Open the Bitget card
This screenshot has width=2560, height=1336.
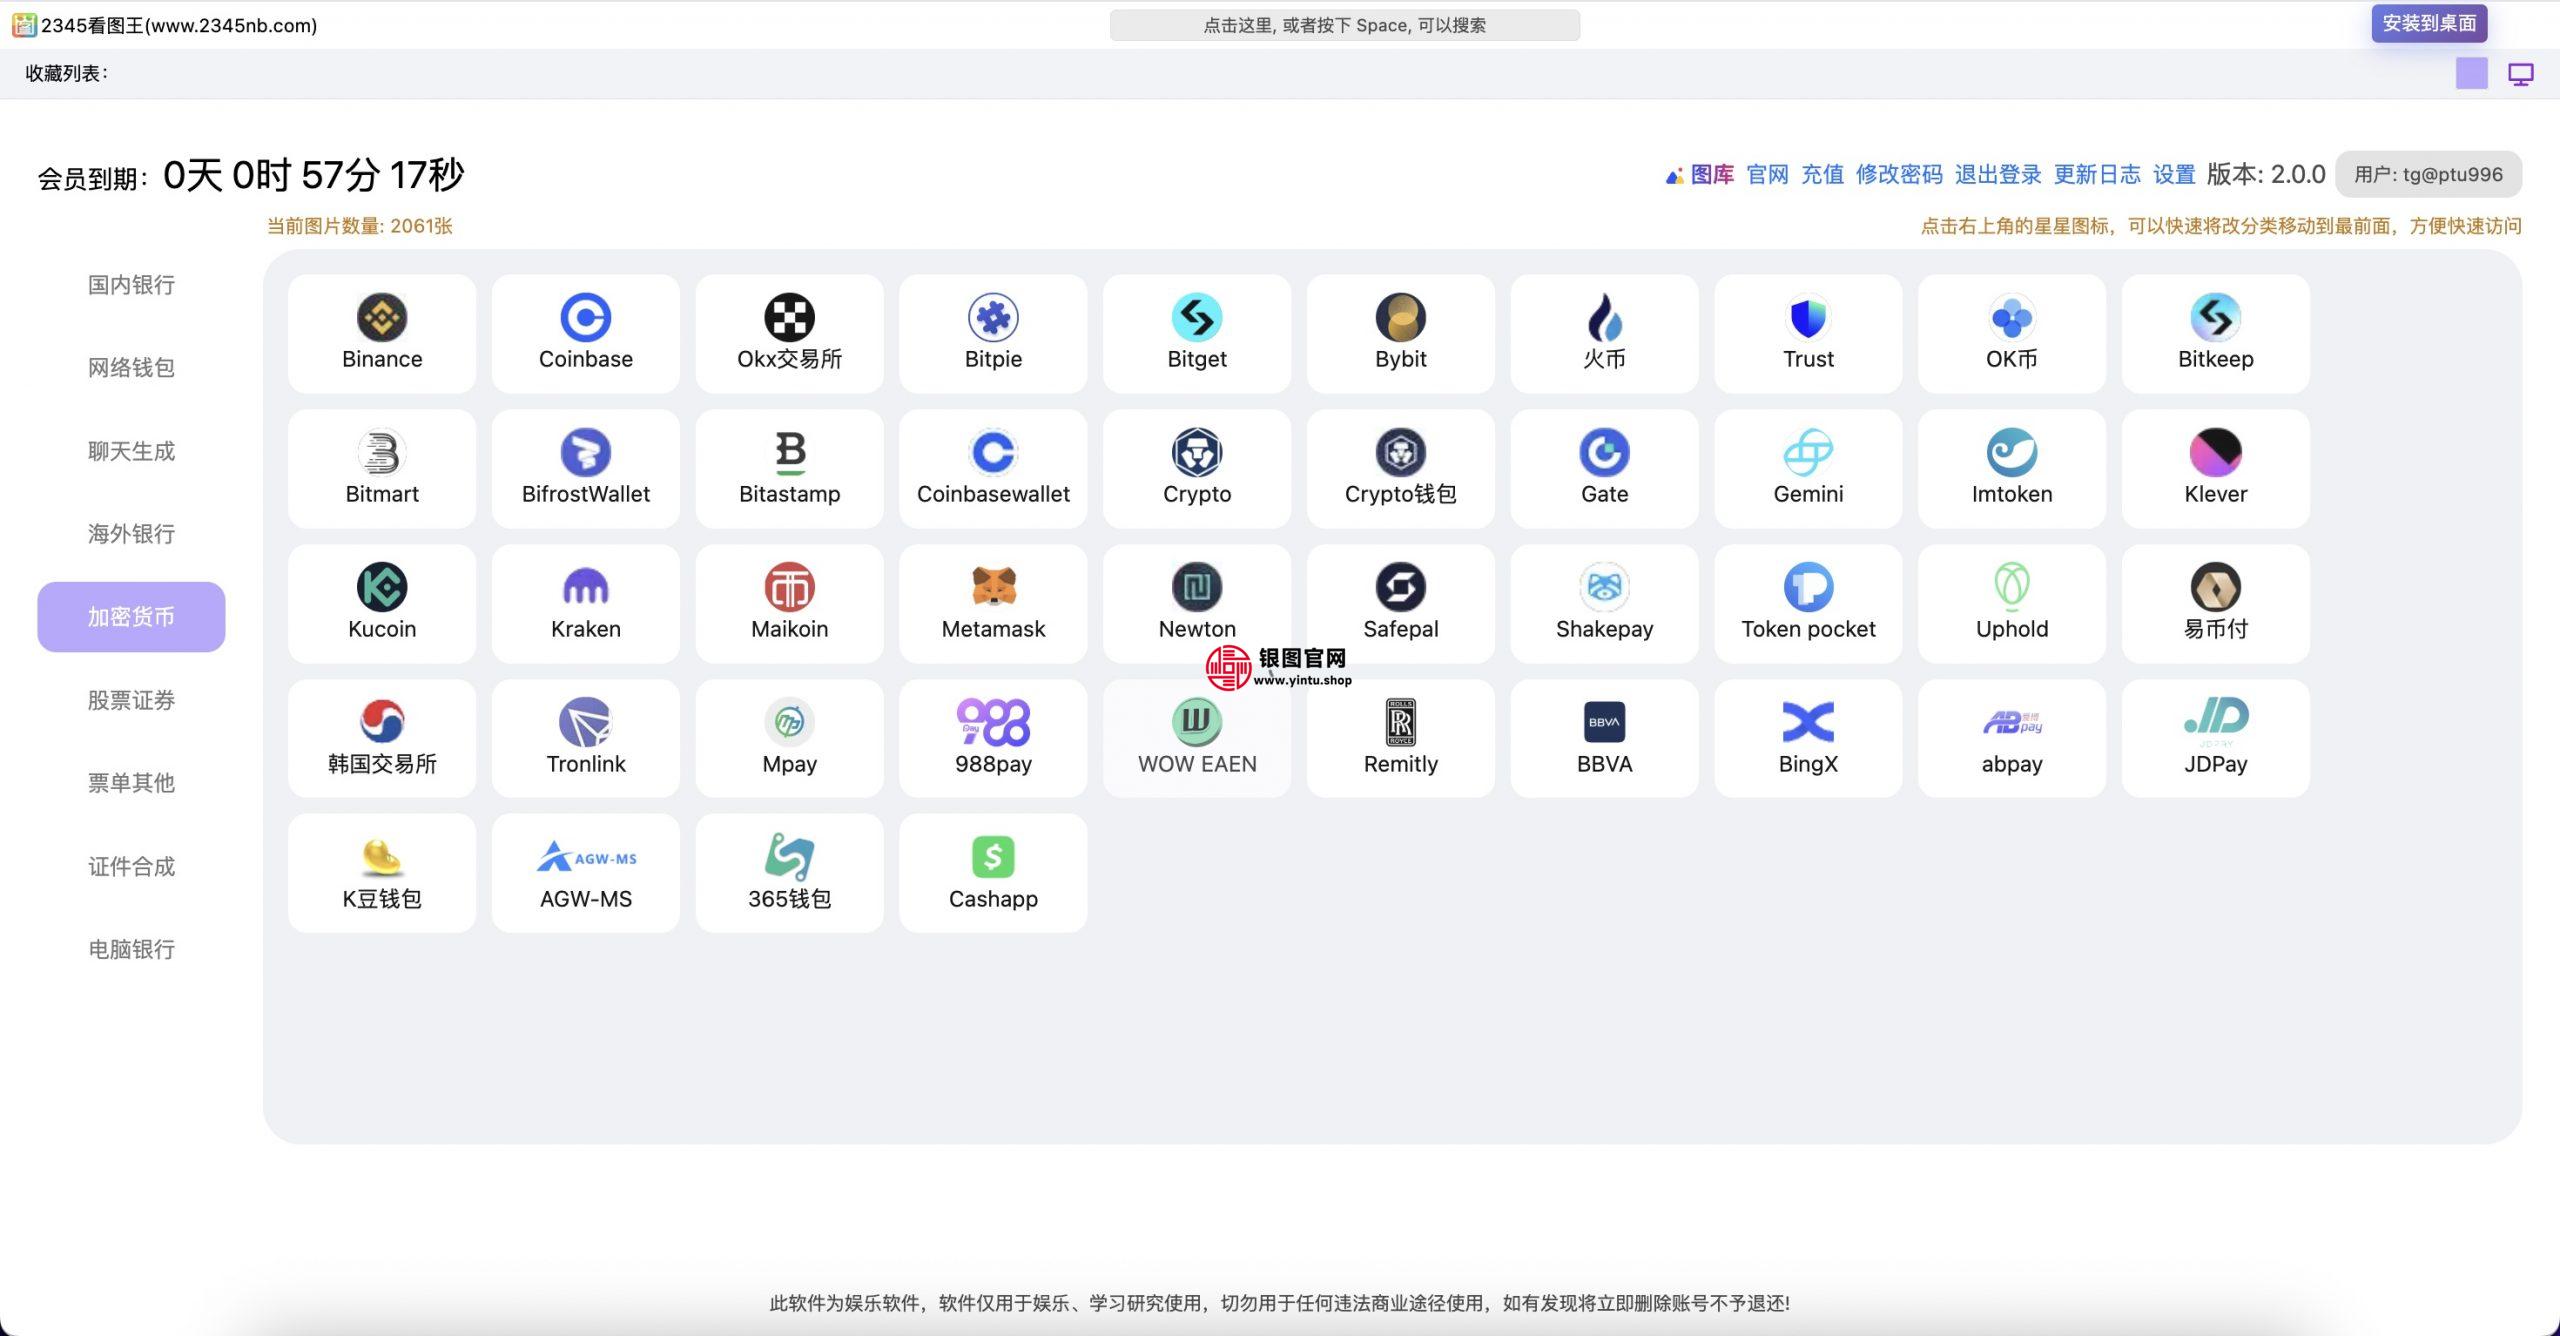[x=1197, y=334]
